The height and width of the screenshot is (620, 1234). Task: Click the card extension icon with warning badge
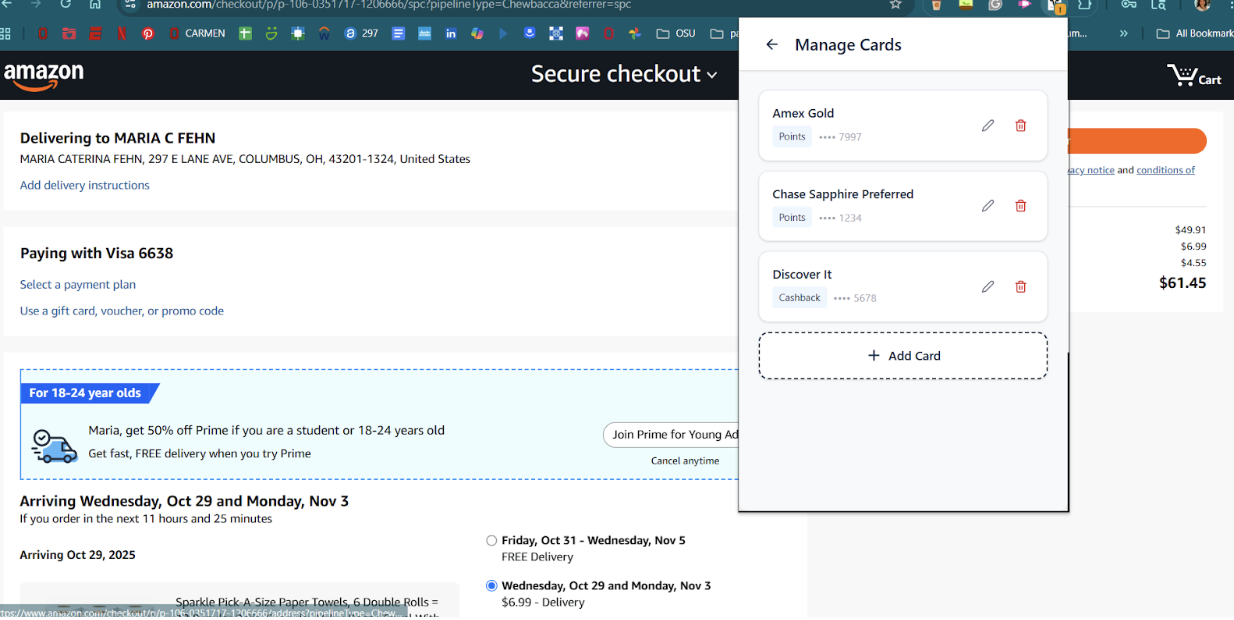click(x=1055, y=6)
